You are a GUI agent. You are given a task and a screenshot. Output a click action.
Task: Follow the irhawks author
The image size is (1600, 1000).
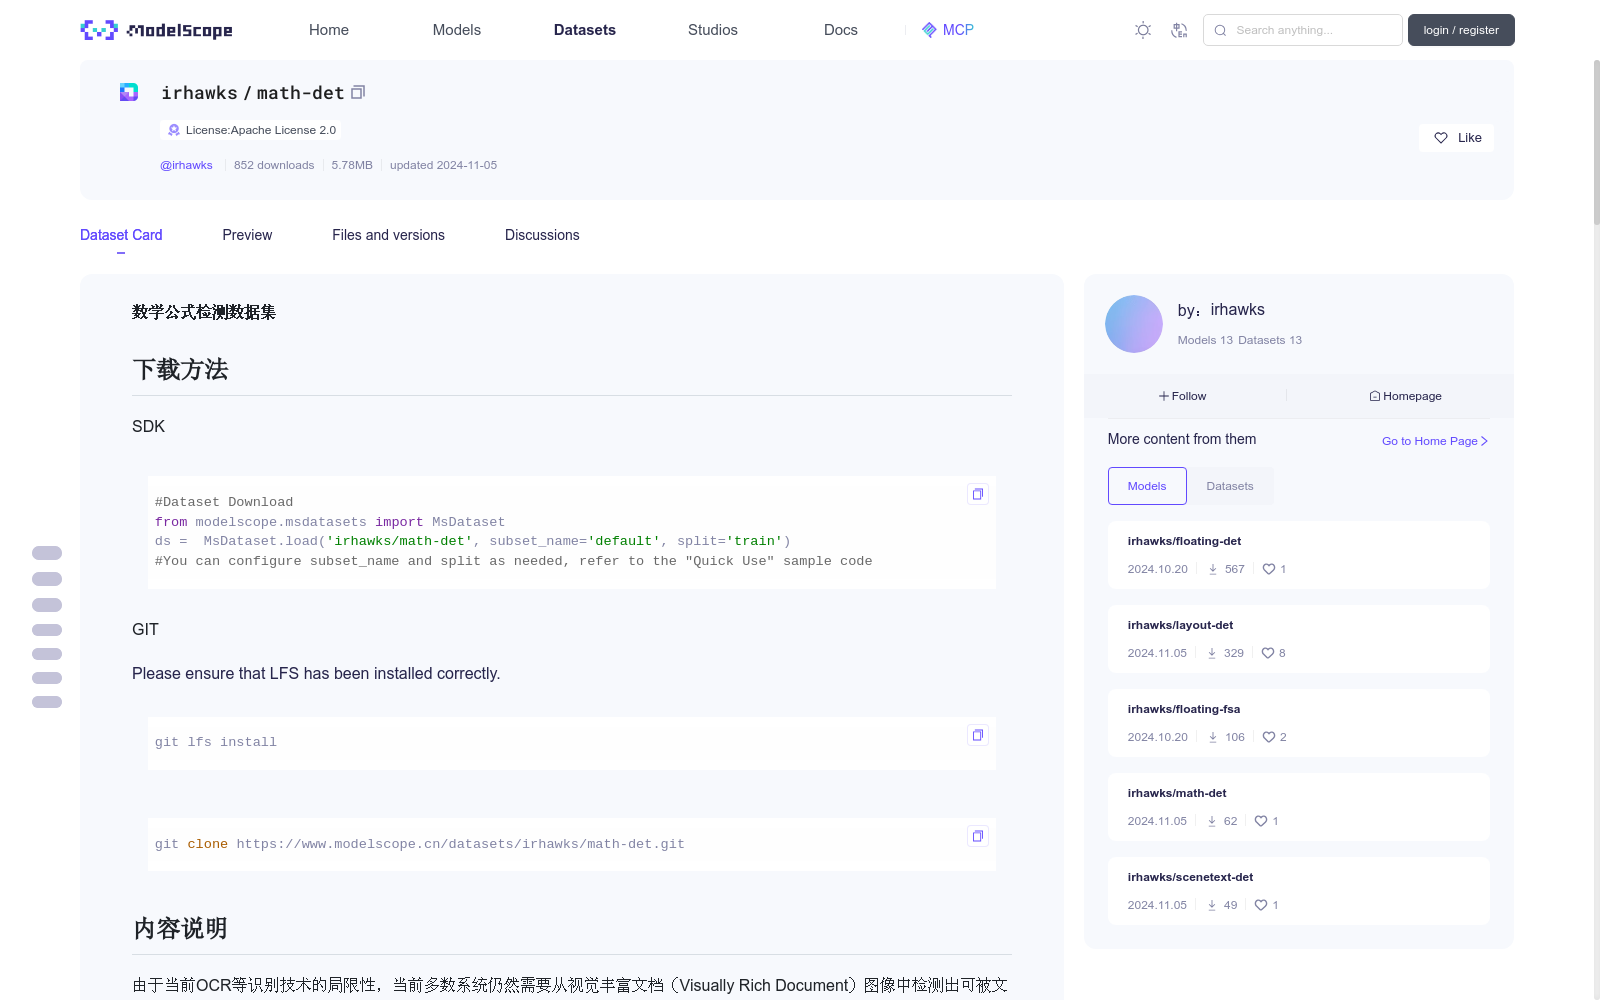[1183, 396]
